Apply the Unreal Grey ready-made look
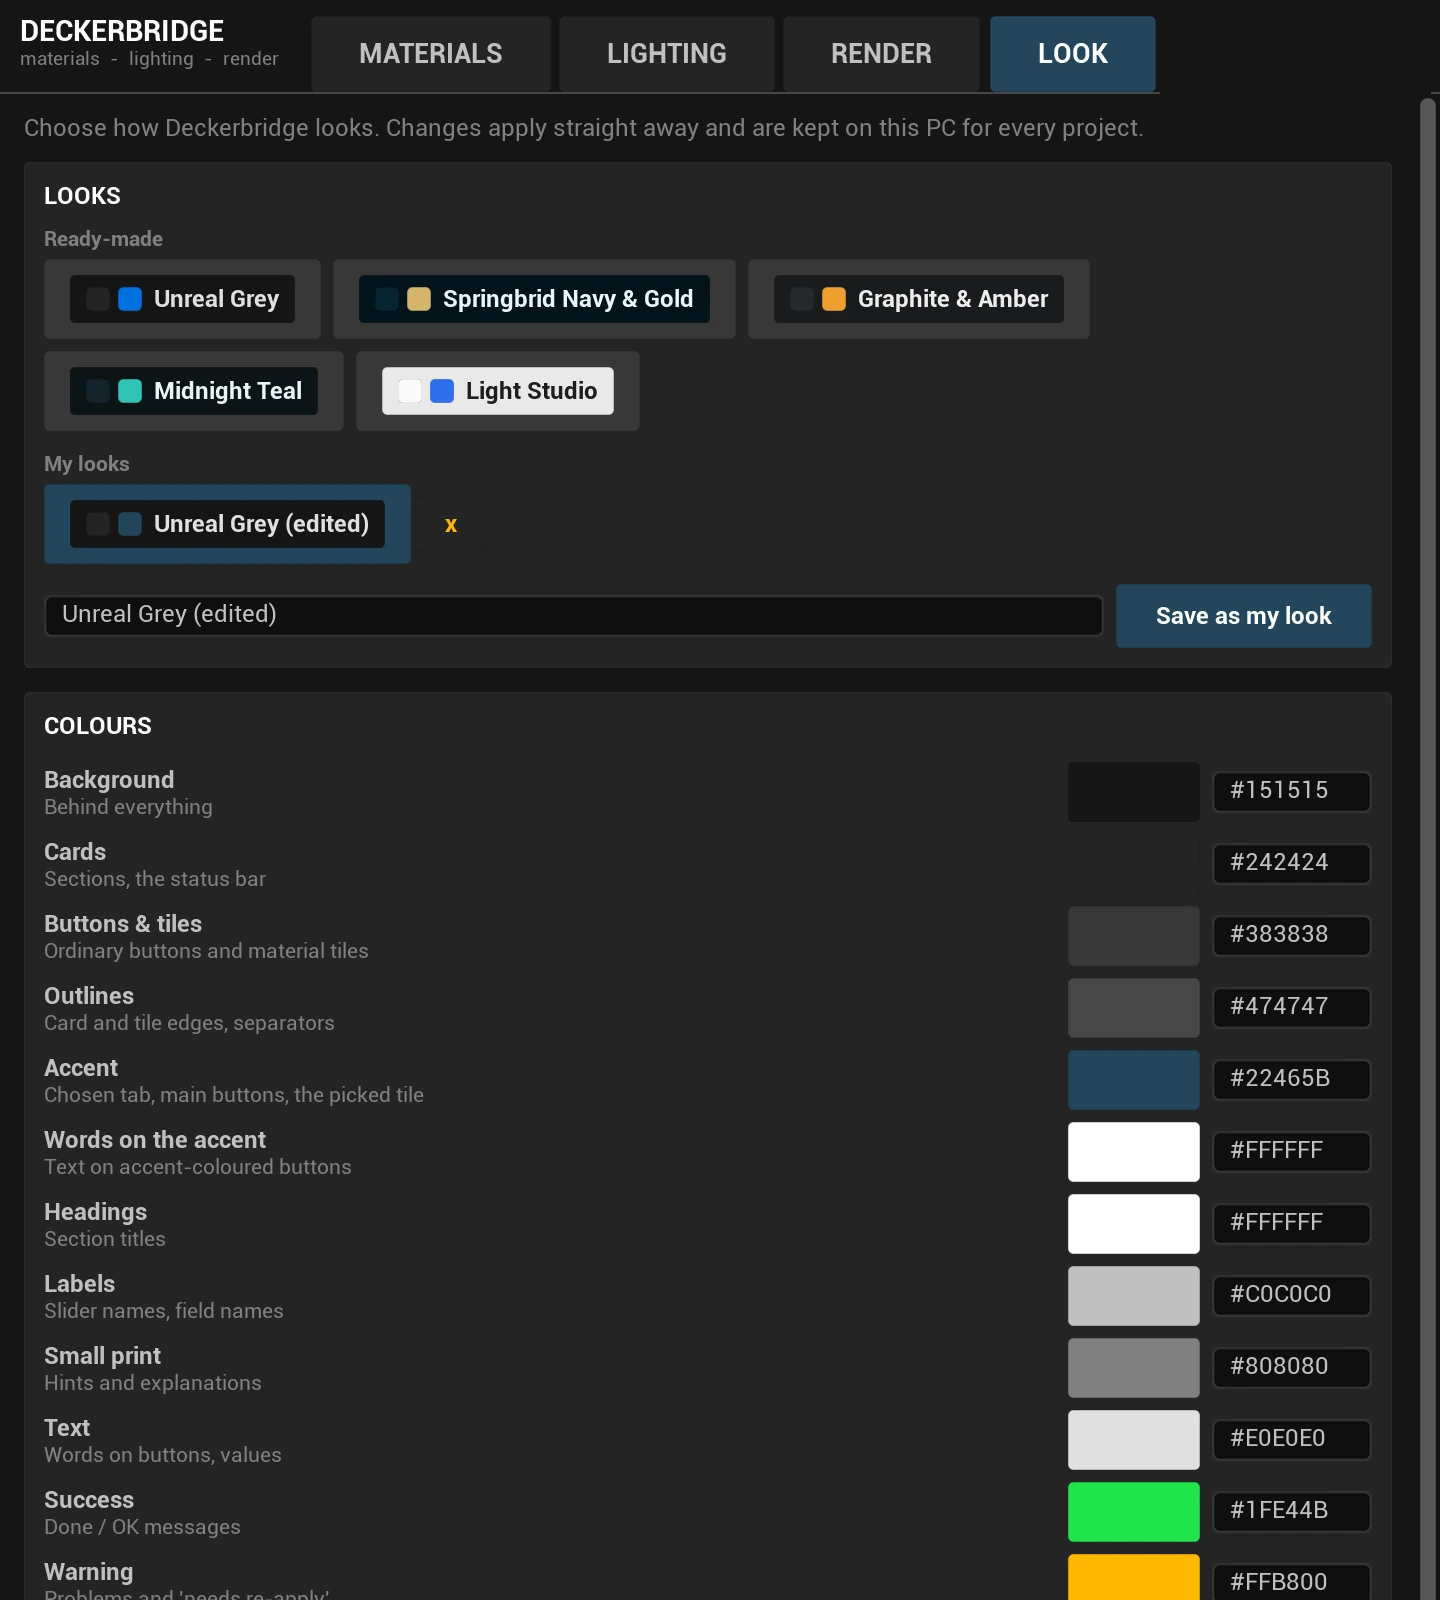Image resolution: width=1440 pixels, height=1600 pixels. 182,299
